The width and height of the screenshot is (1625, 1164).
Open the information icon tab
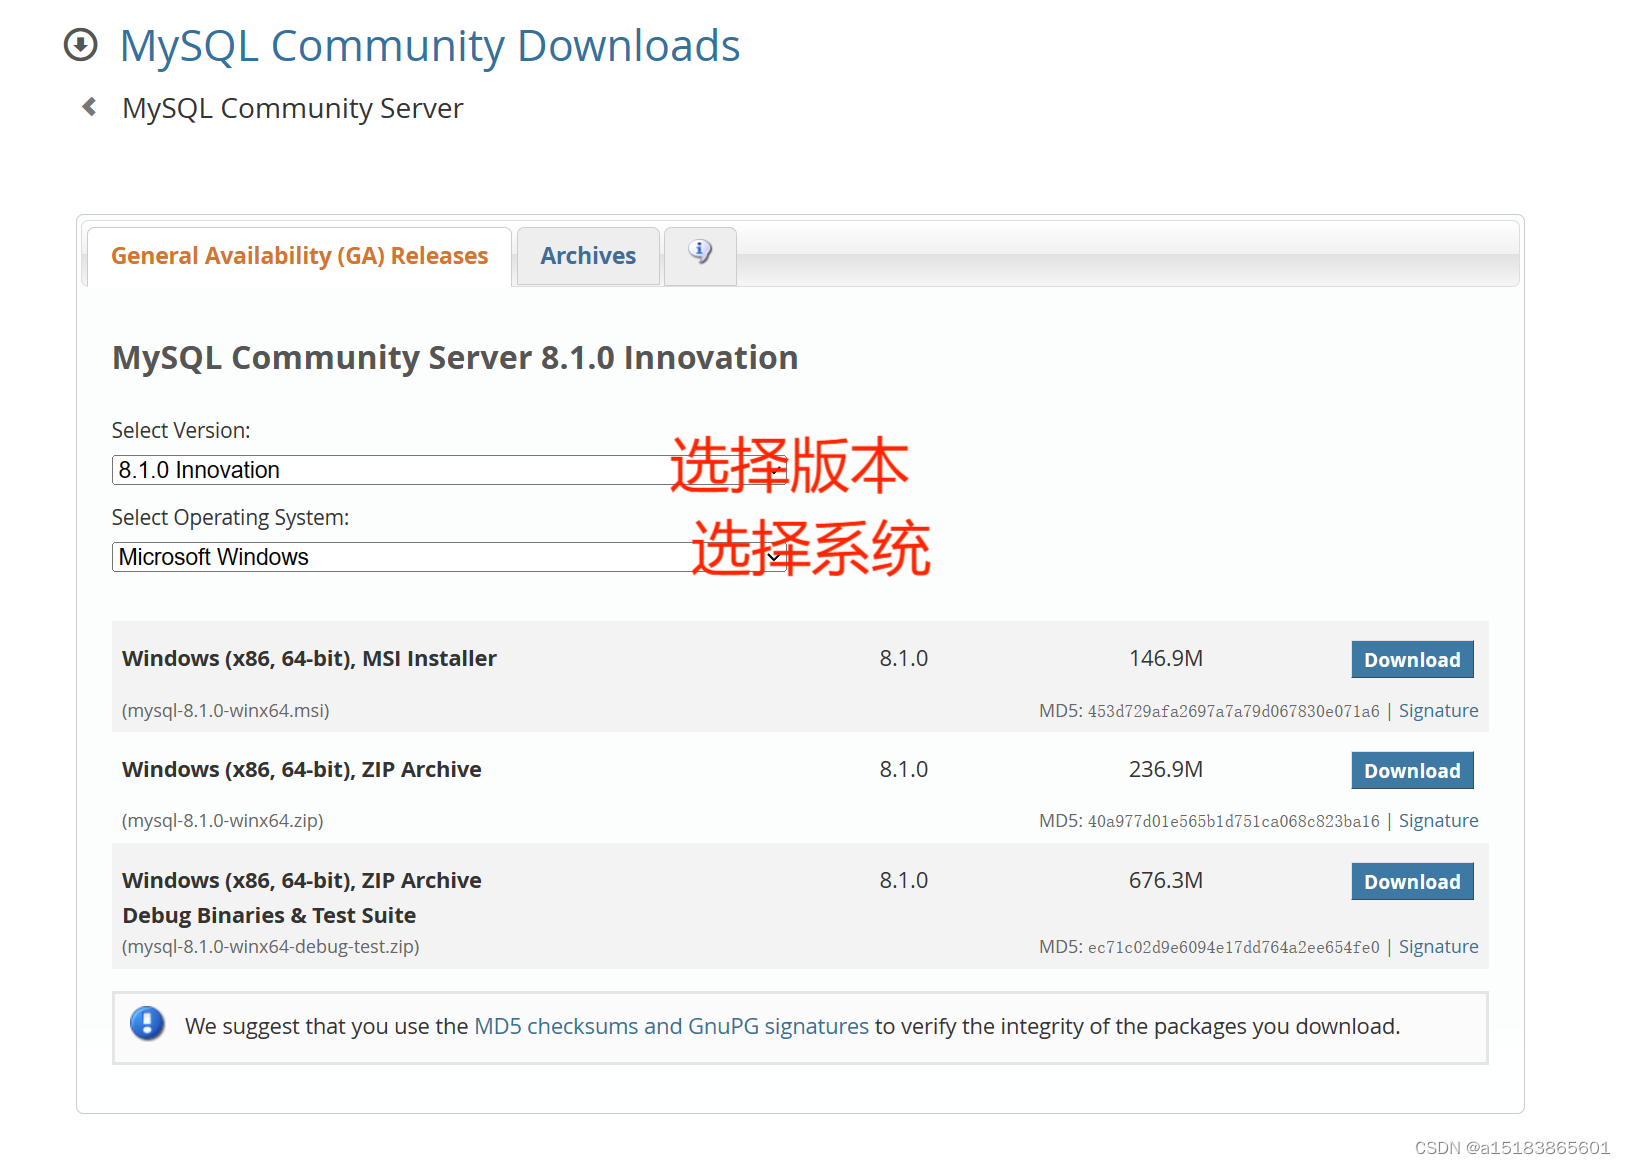coord(700,255)
